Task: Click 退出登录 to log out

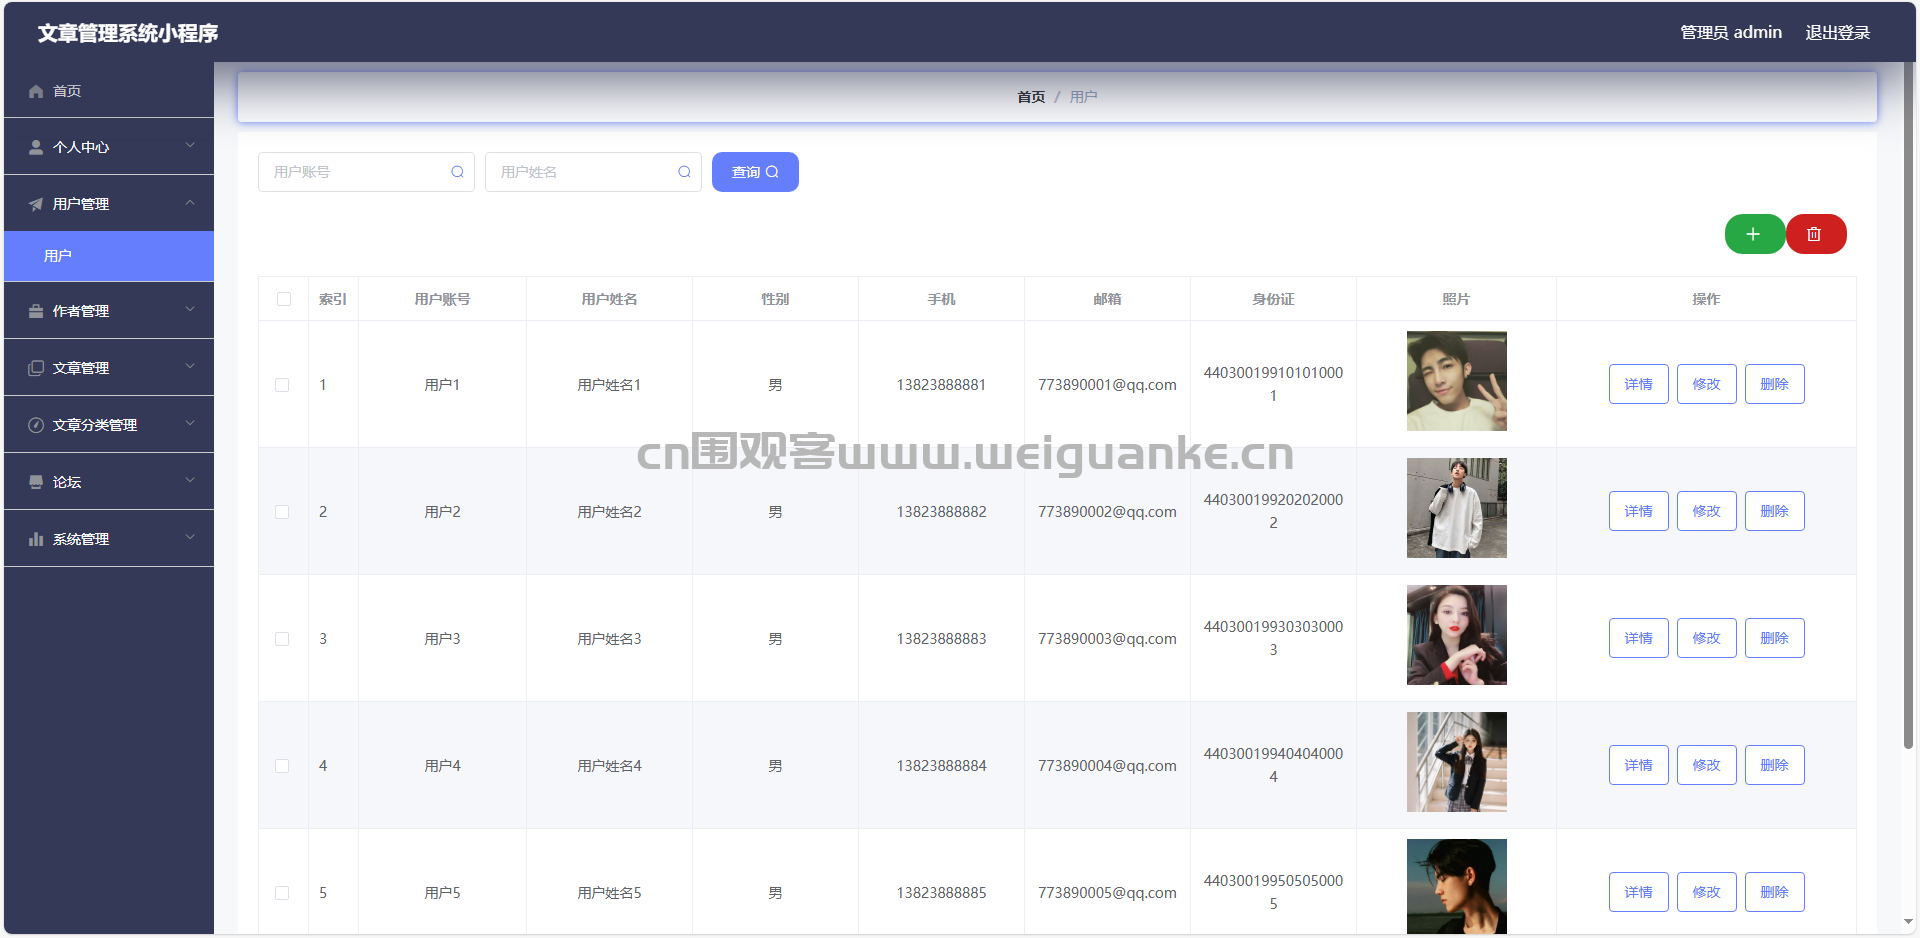Action: tap(1837, 33)
